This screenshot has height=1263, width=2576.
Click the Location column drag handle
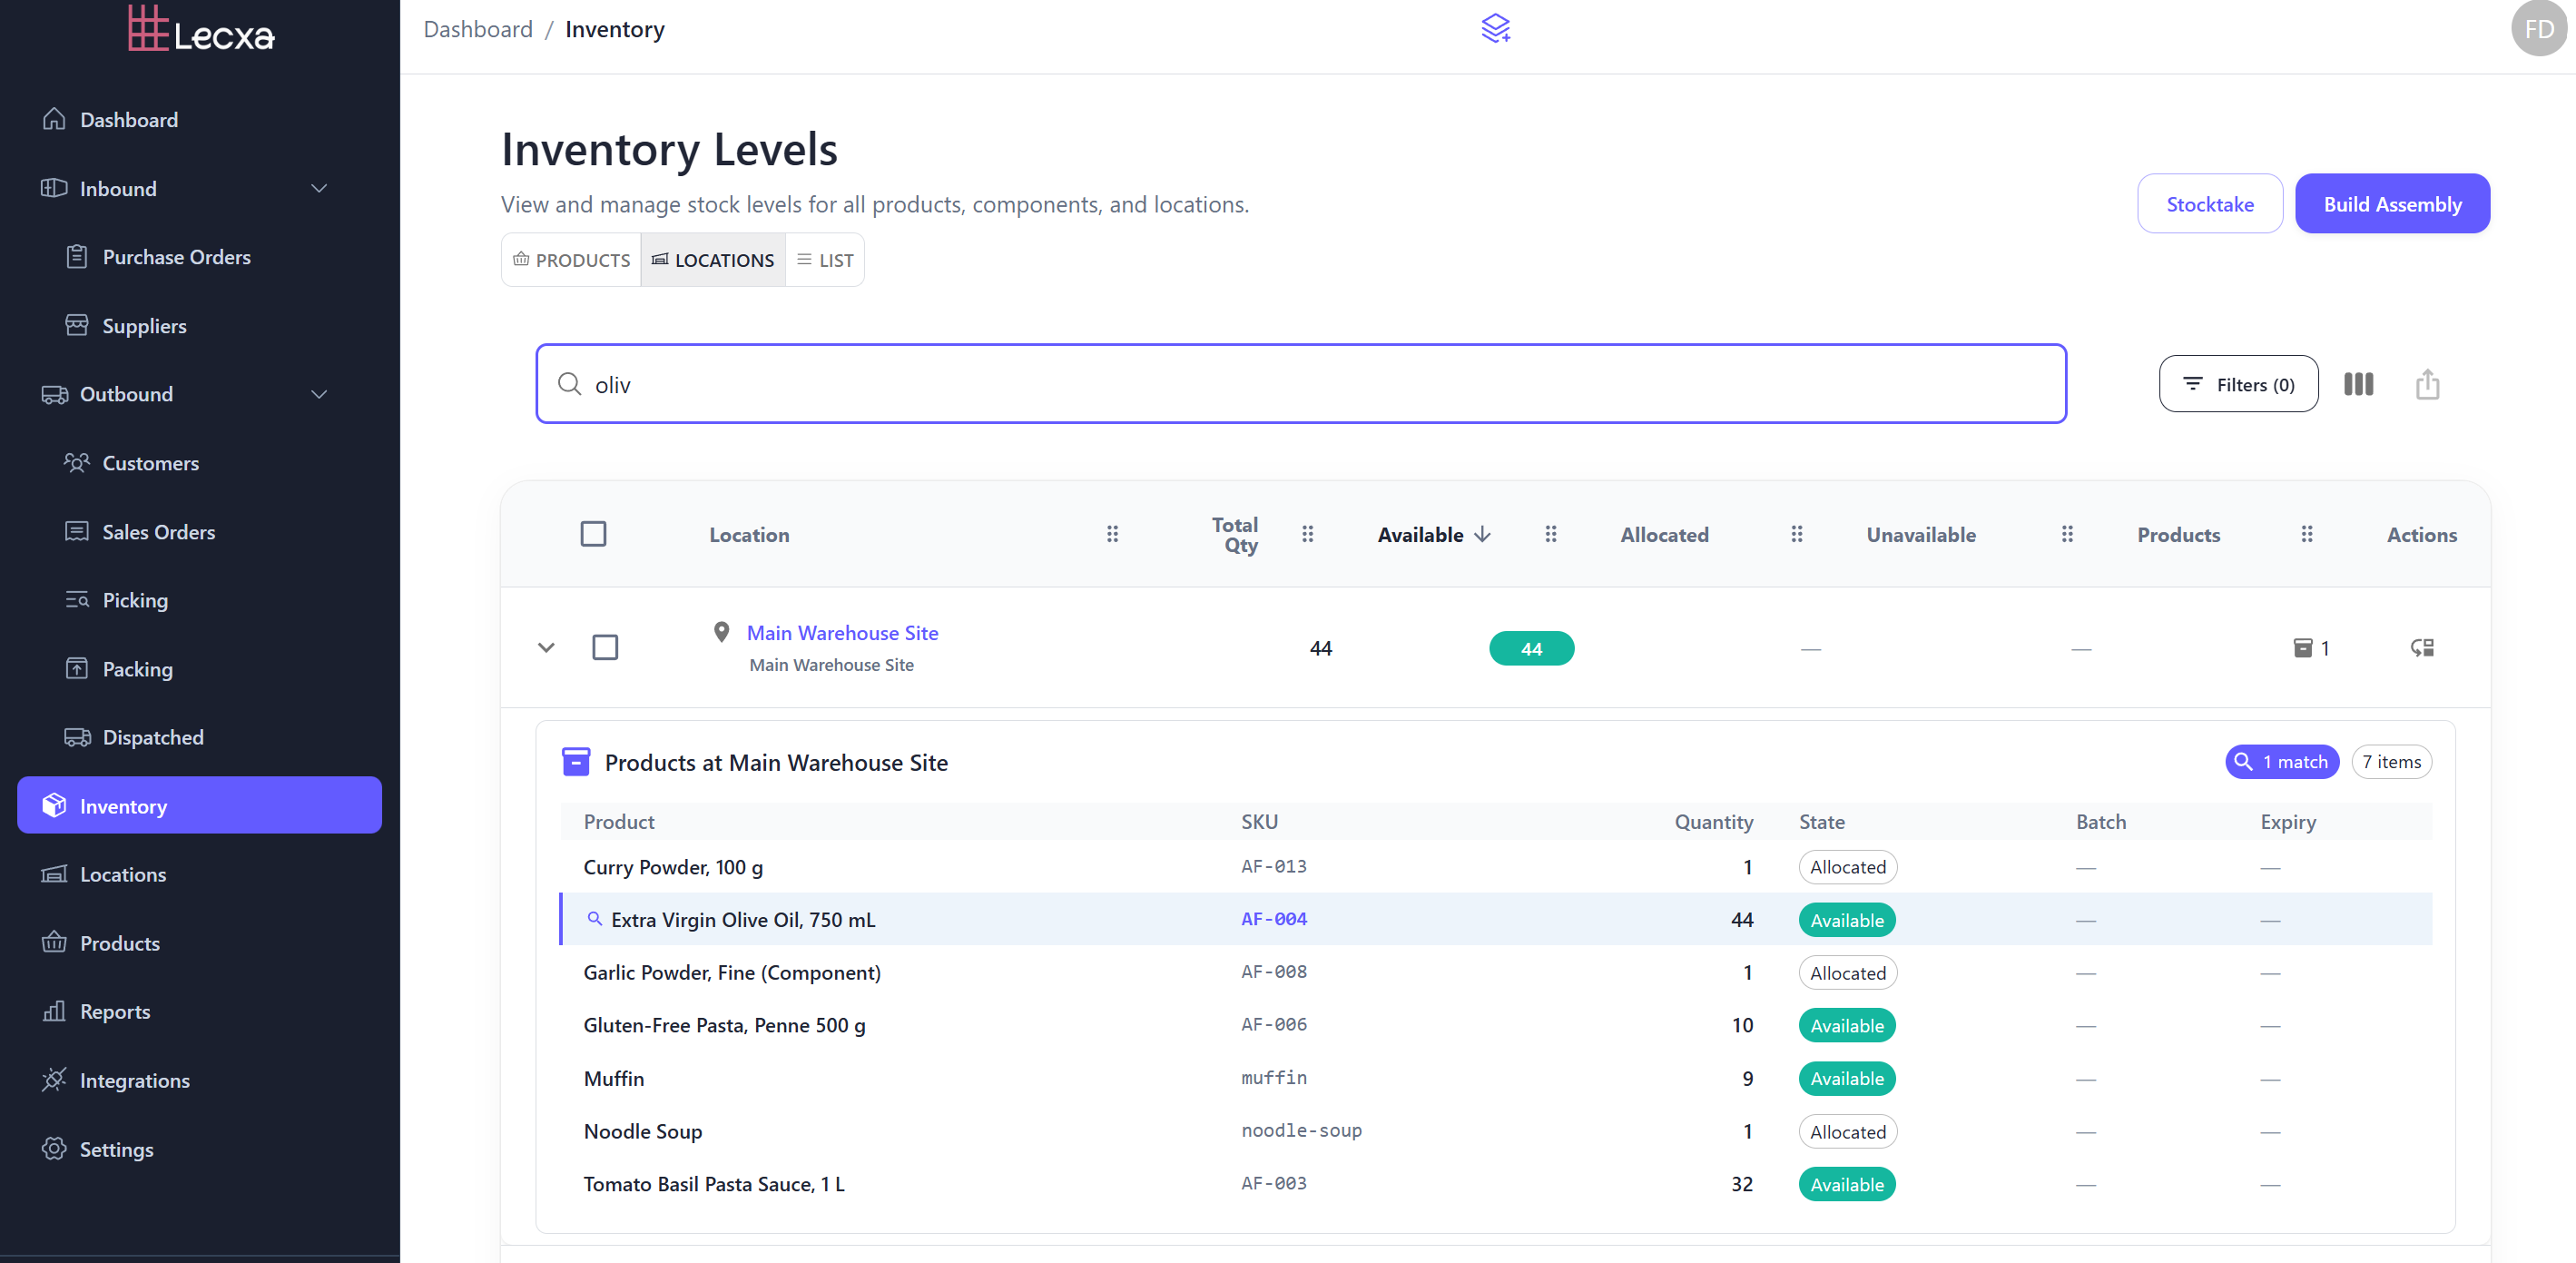(1112, 534)
